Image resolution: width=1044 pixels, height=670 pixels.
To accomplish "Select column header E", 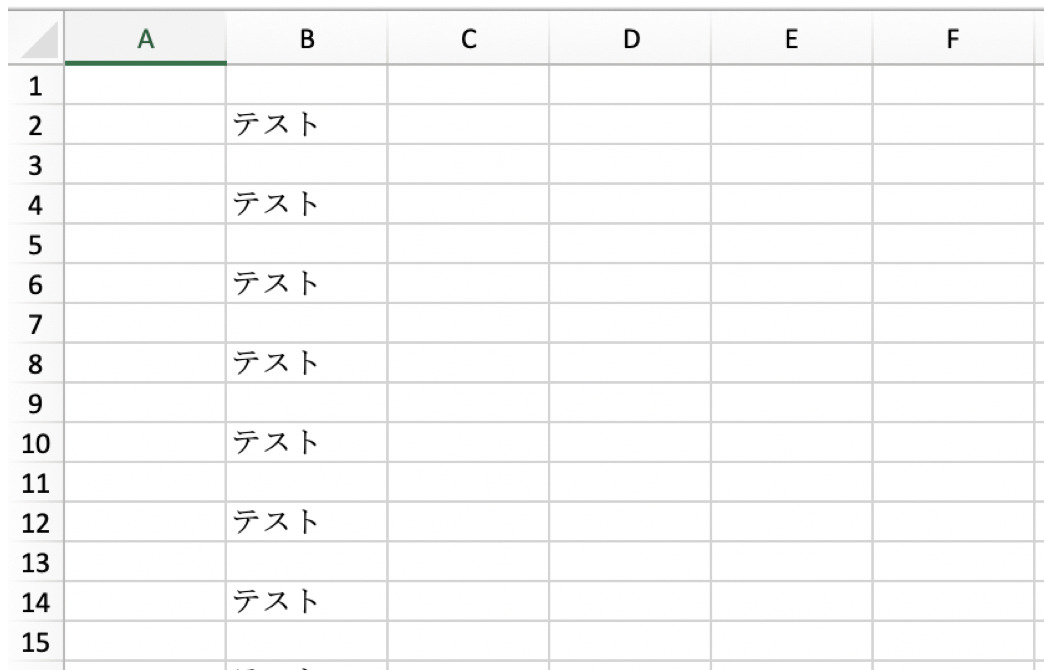I will [791, 40].
